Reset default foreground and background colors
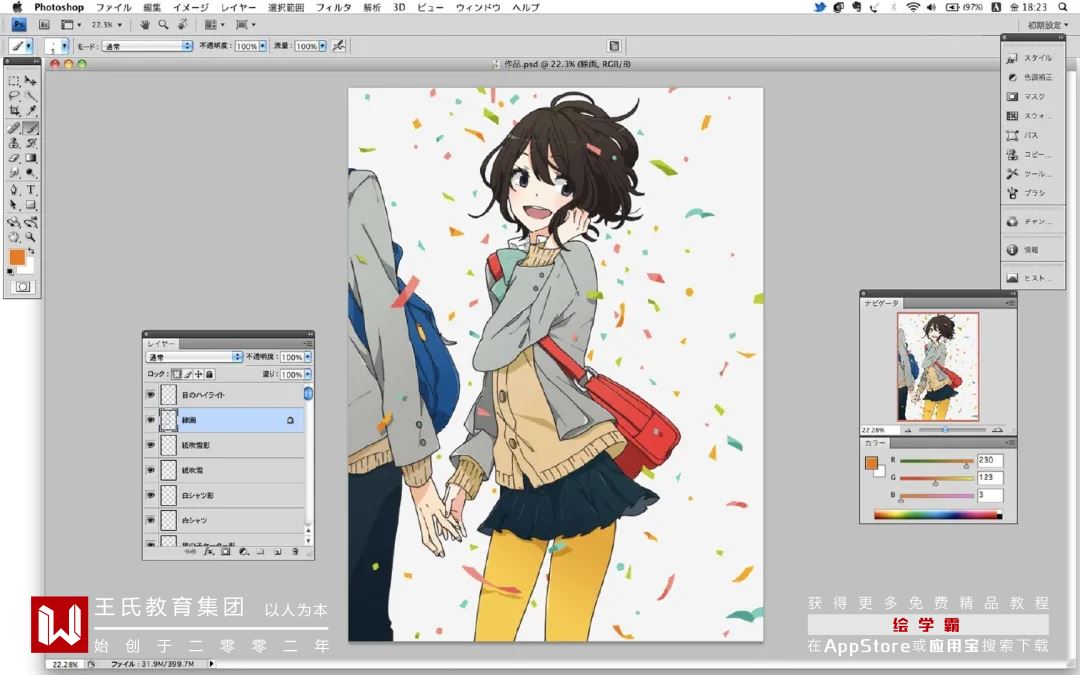Screen dimensions: 1080x675 pyautogui.click(x=10, y=271)
